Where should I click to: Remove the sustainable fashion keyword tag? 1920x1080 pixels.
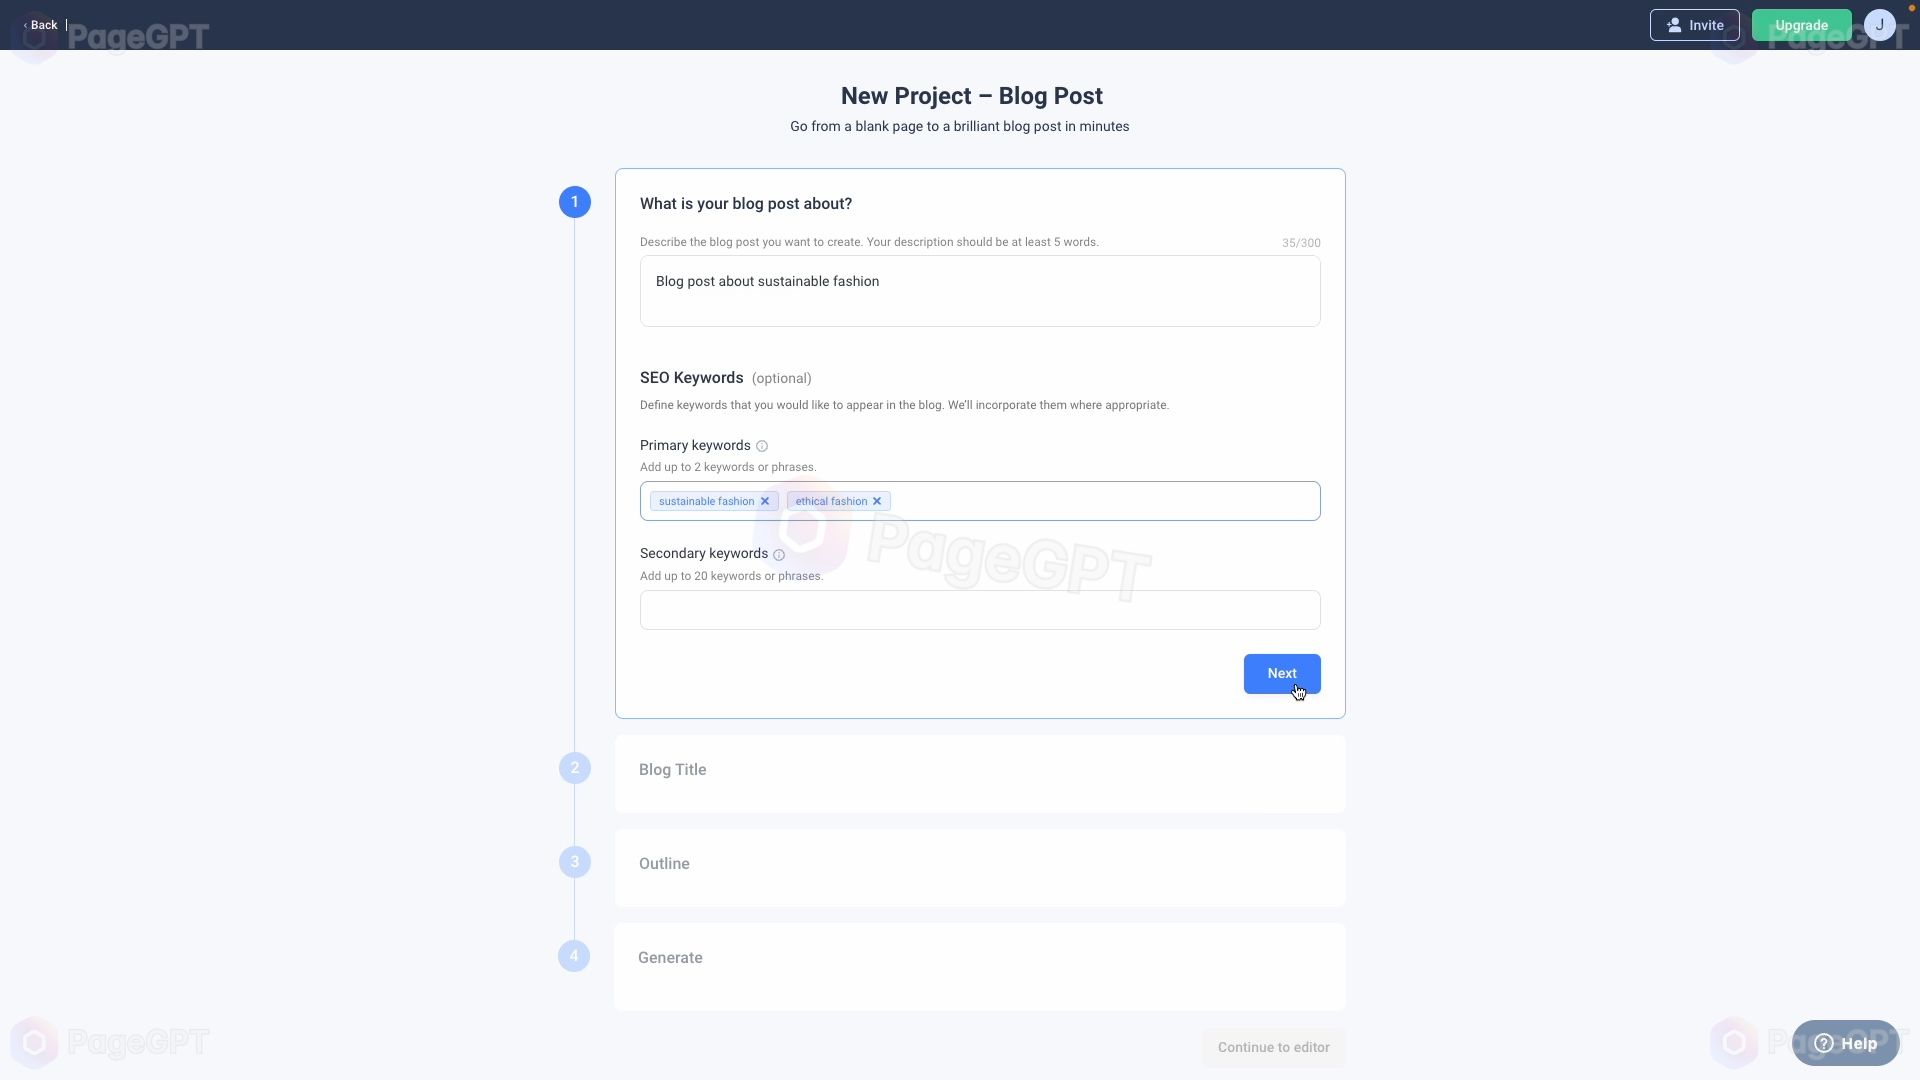tap(765, 501)
